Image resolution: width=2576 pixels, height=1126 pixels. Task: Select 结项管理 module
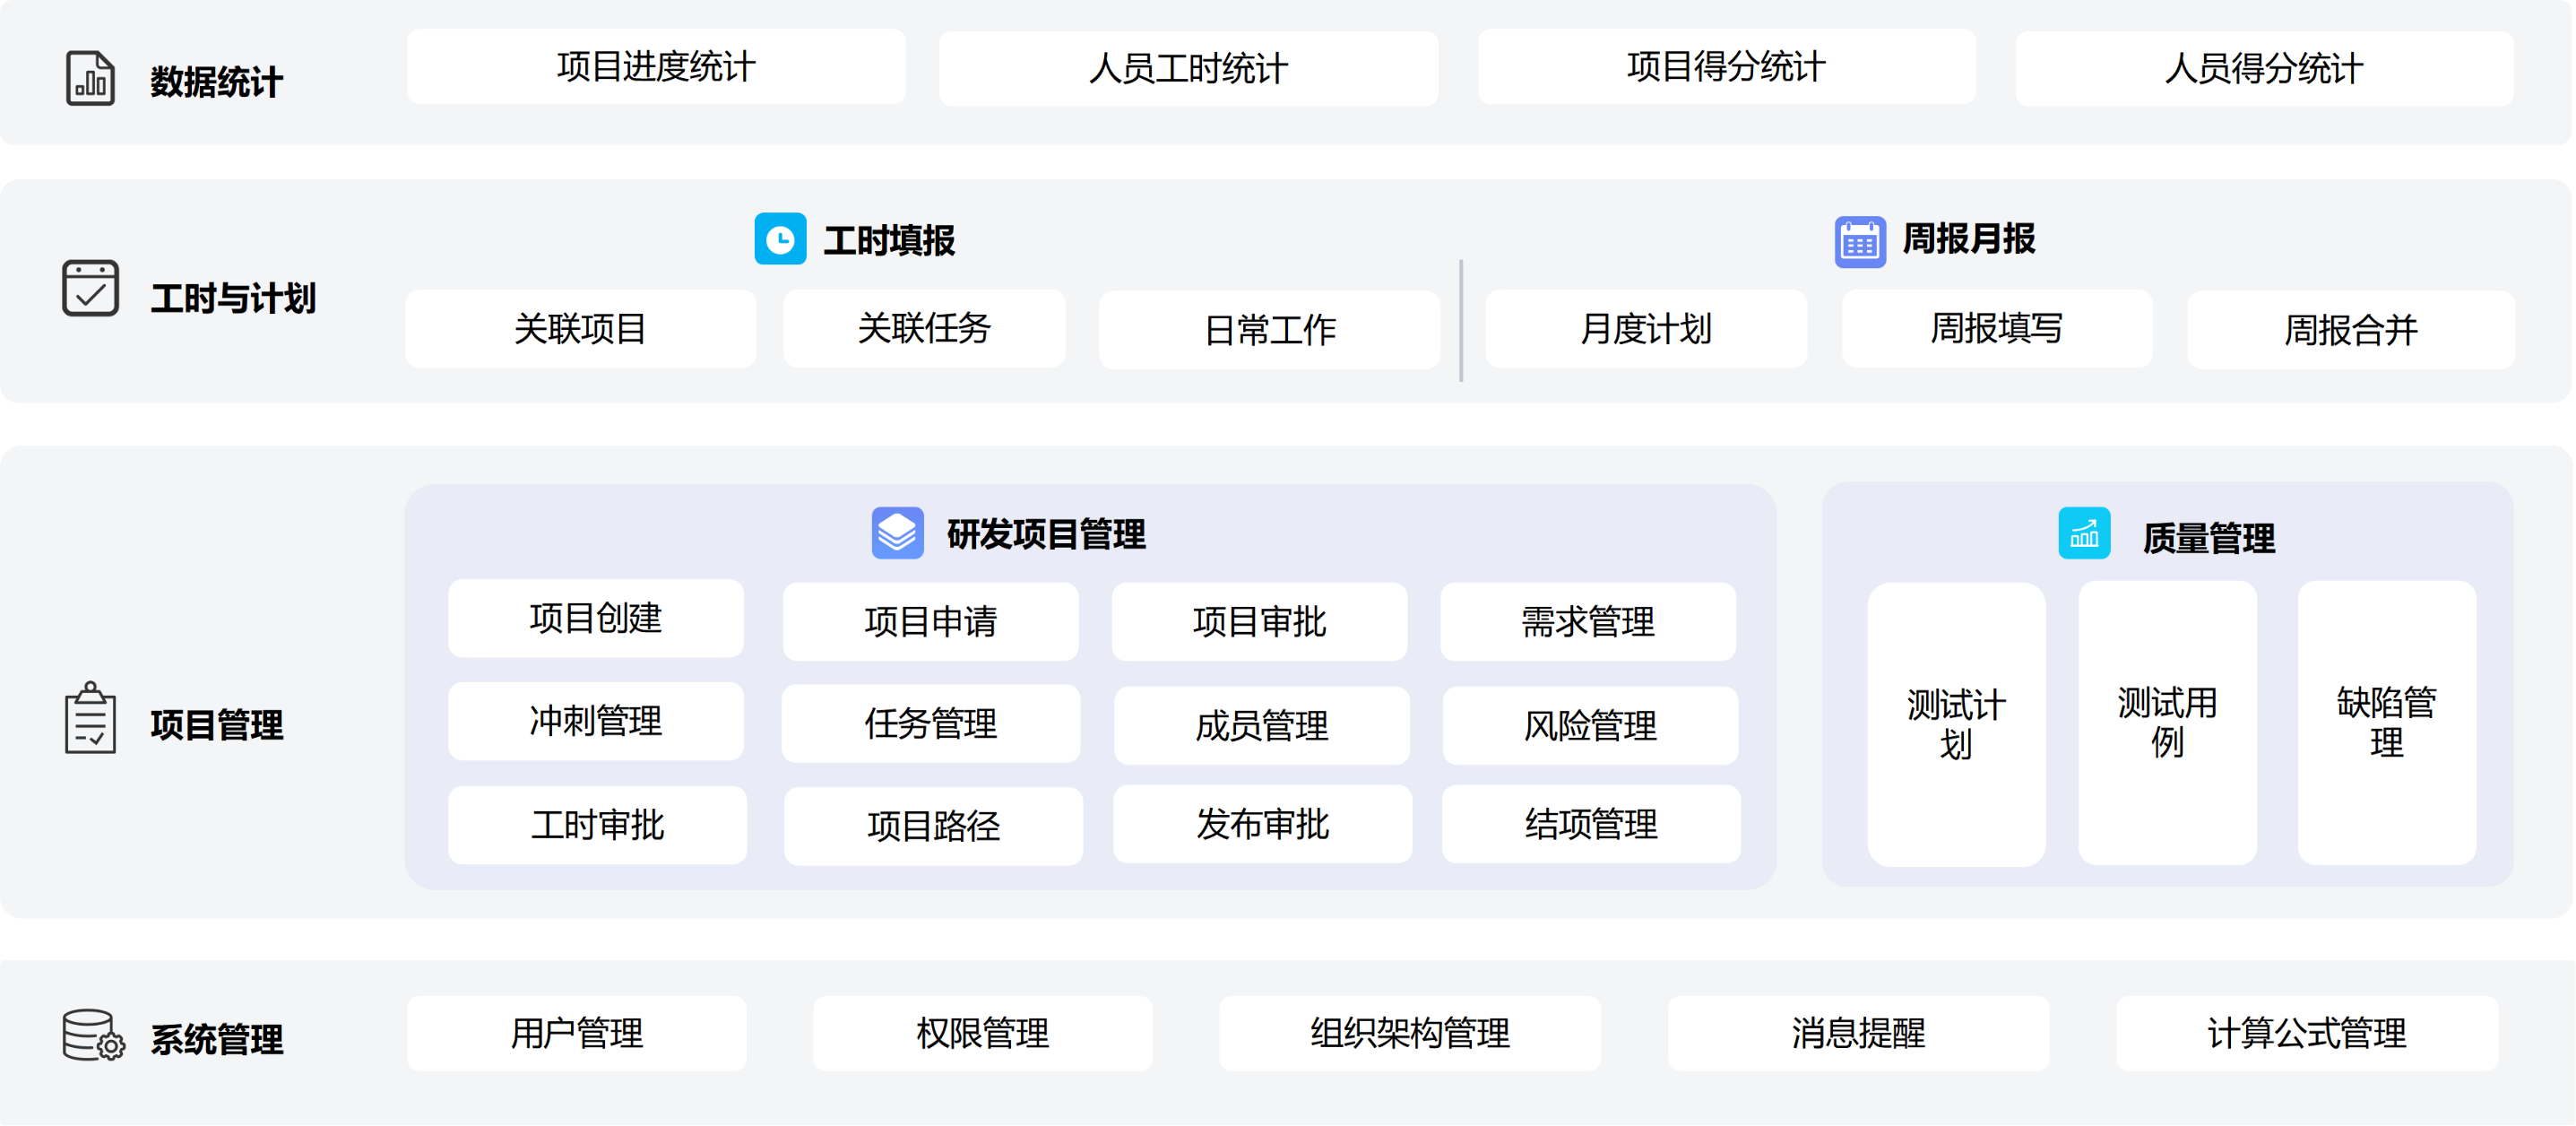[x=1591, y=824]
